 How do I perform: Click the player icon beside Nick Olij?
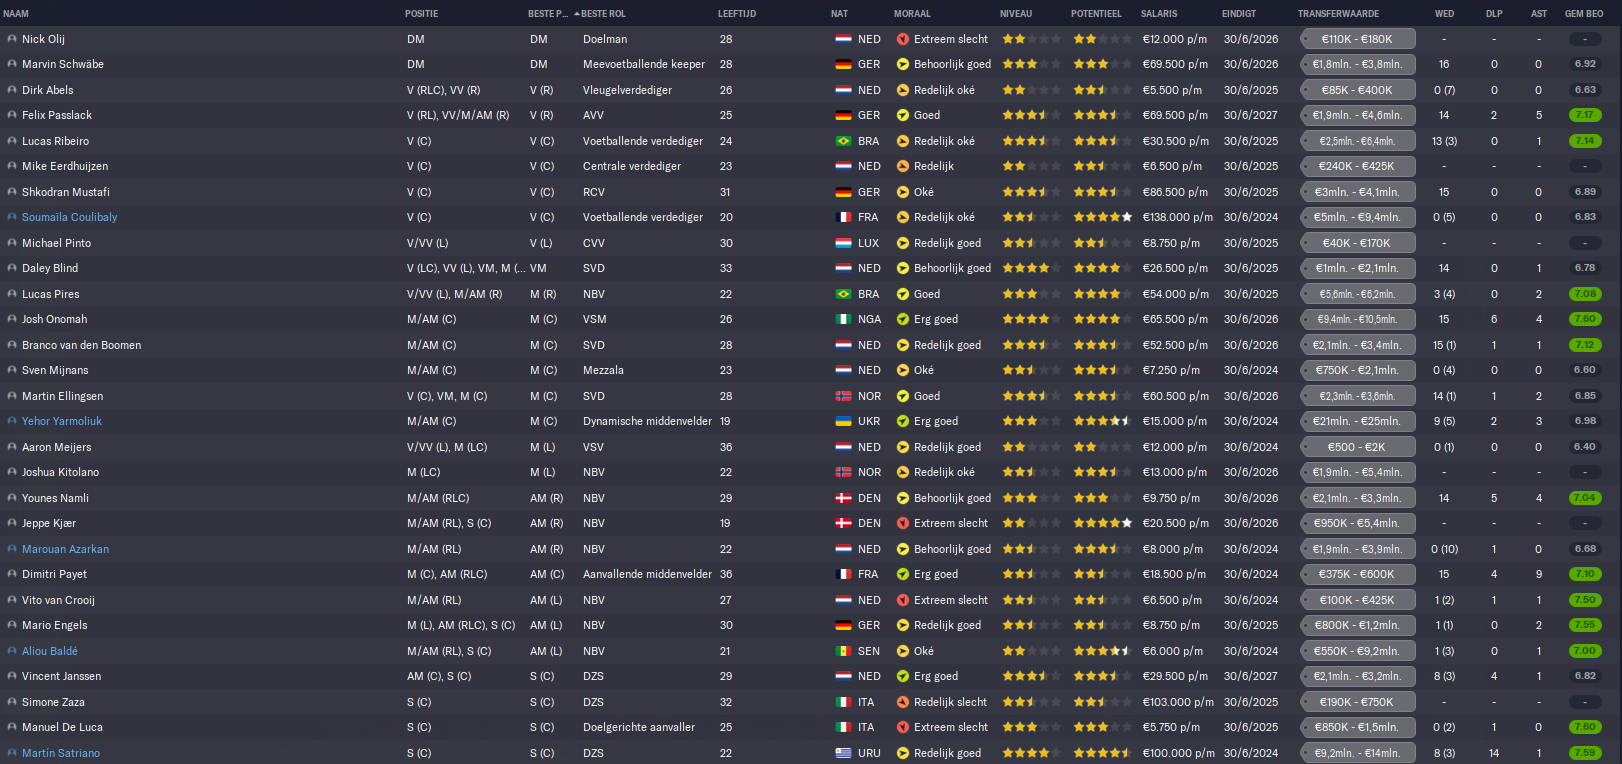[12, 39]
